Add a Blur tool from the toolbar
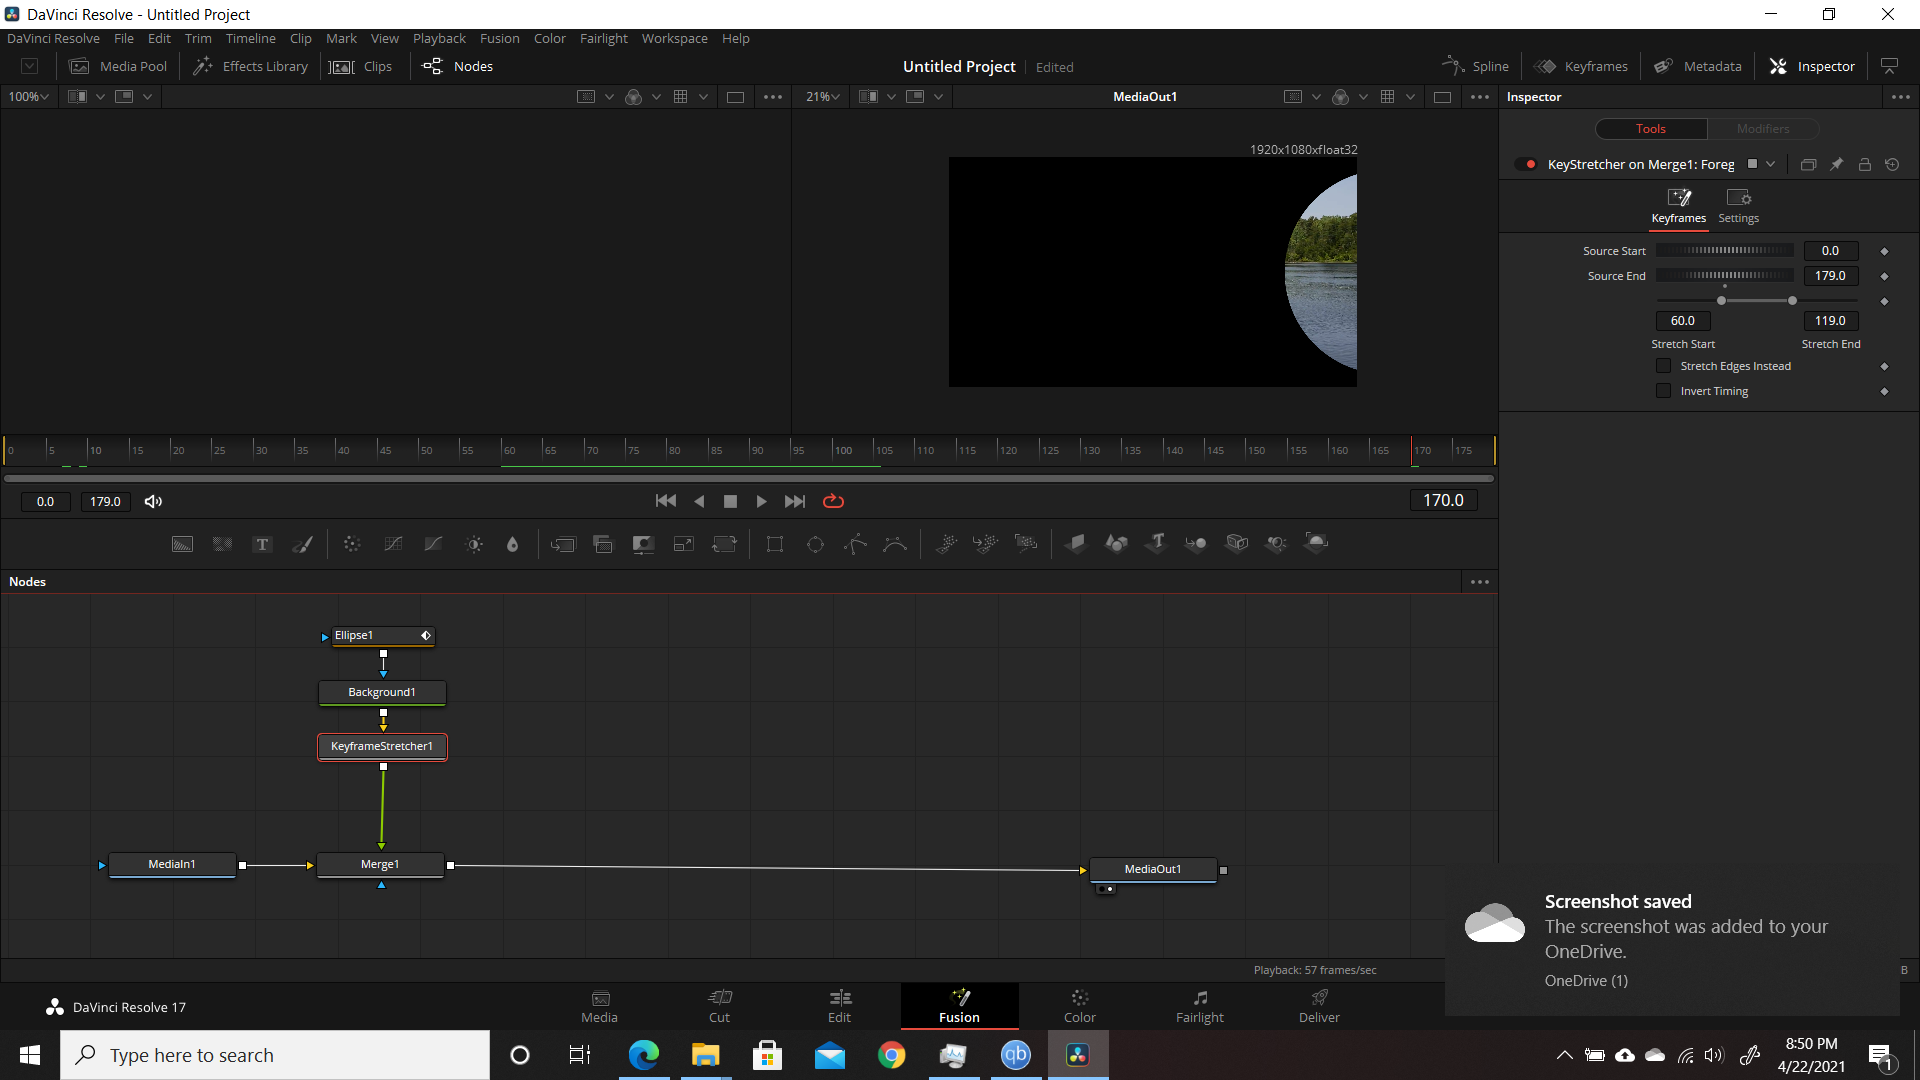1920x1080 pixels. 513,544
